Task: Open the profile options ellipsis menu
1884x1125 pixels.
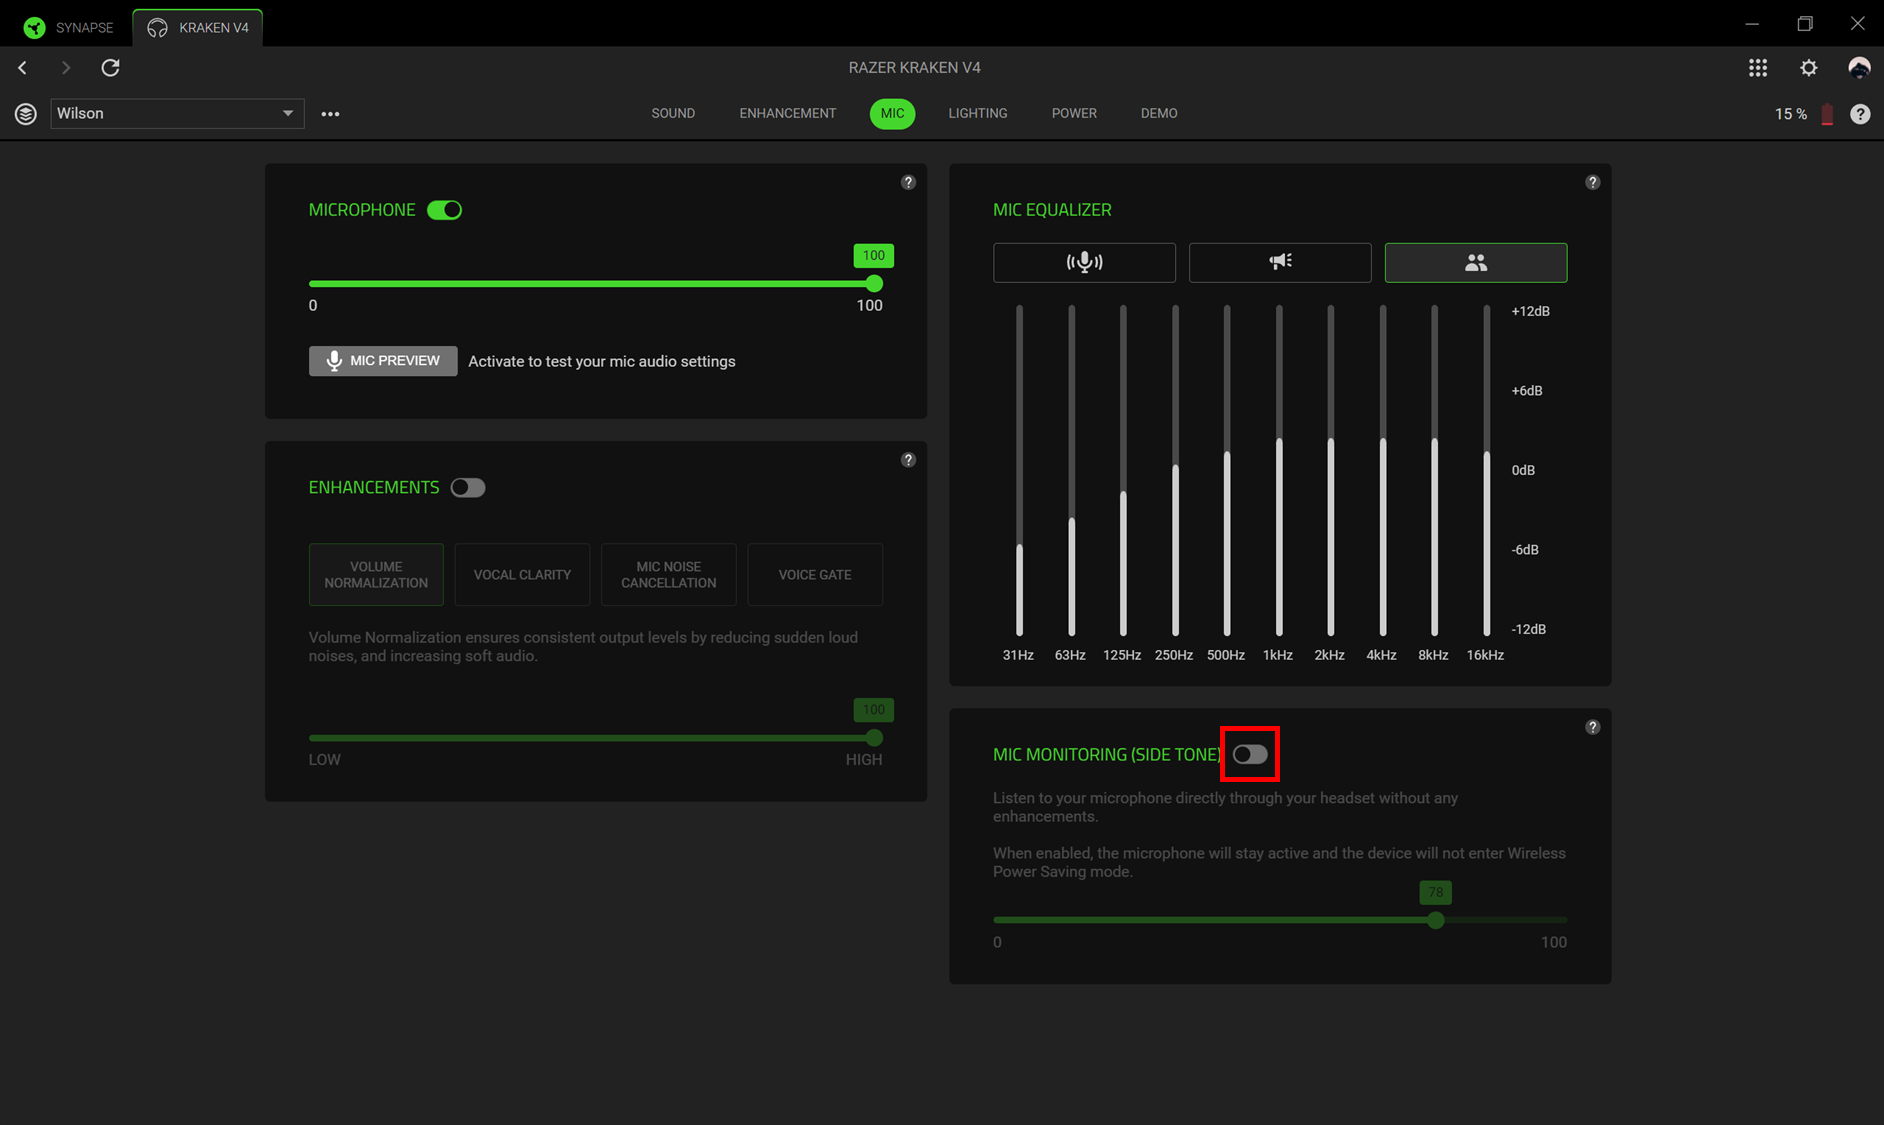Action: point(330,114)
